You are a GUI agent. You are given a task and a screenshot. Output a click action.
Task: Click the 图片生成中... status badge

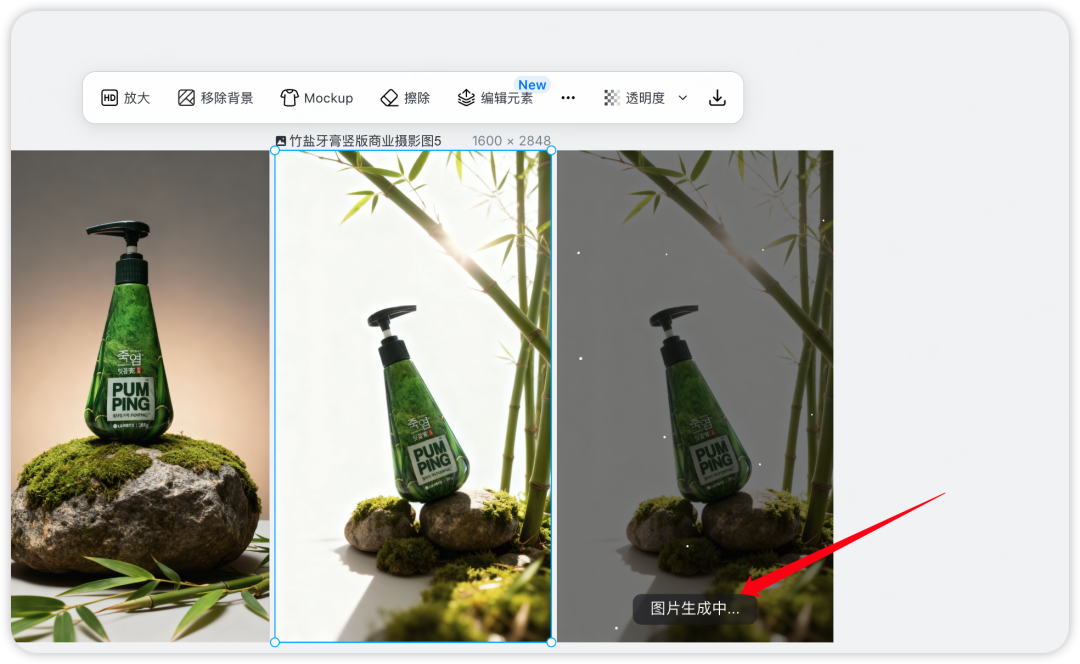point(695,609)
